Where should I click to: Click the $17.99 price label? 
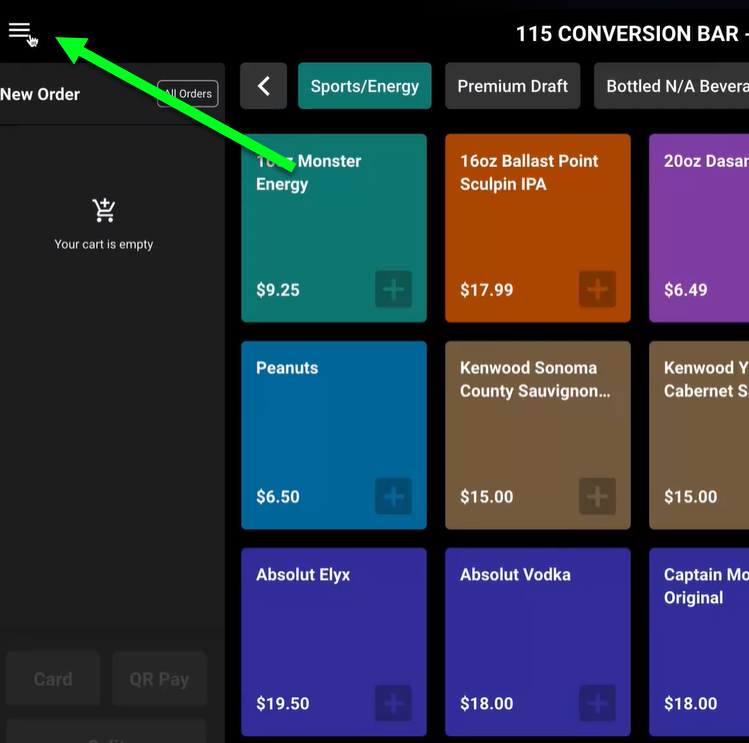point(486,290)
